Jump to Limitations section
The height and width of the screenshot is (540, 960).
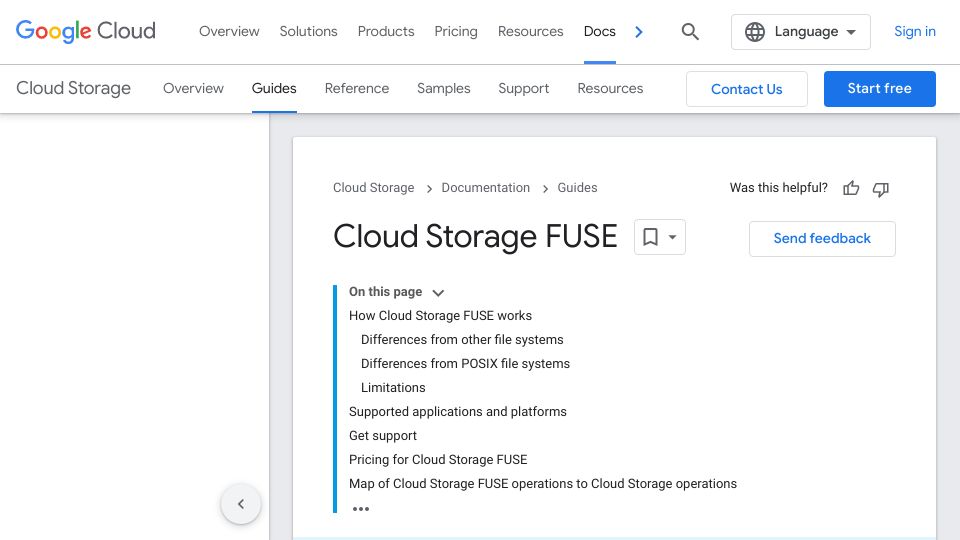point(393,388)
